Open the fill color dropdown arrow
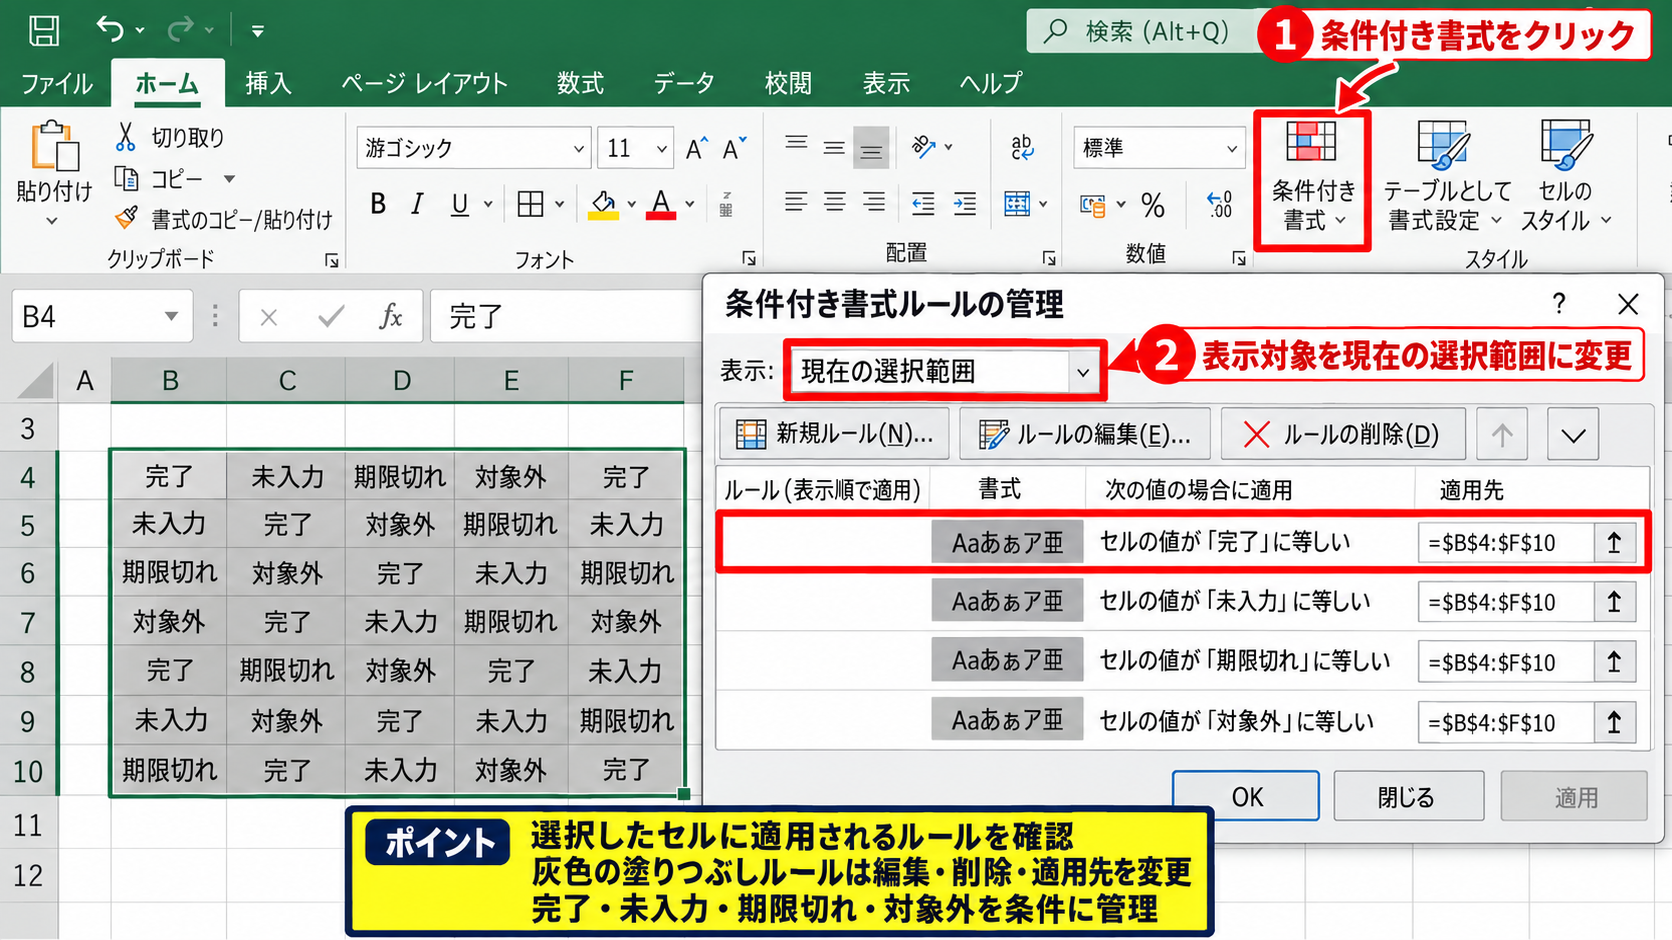Viewport: 1672px width, 940px height. pos(631,204)
